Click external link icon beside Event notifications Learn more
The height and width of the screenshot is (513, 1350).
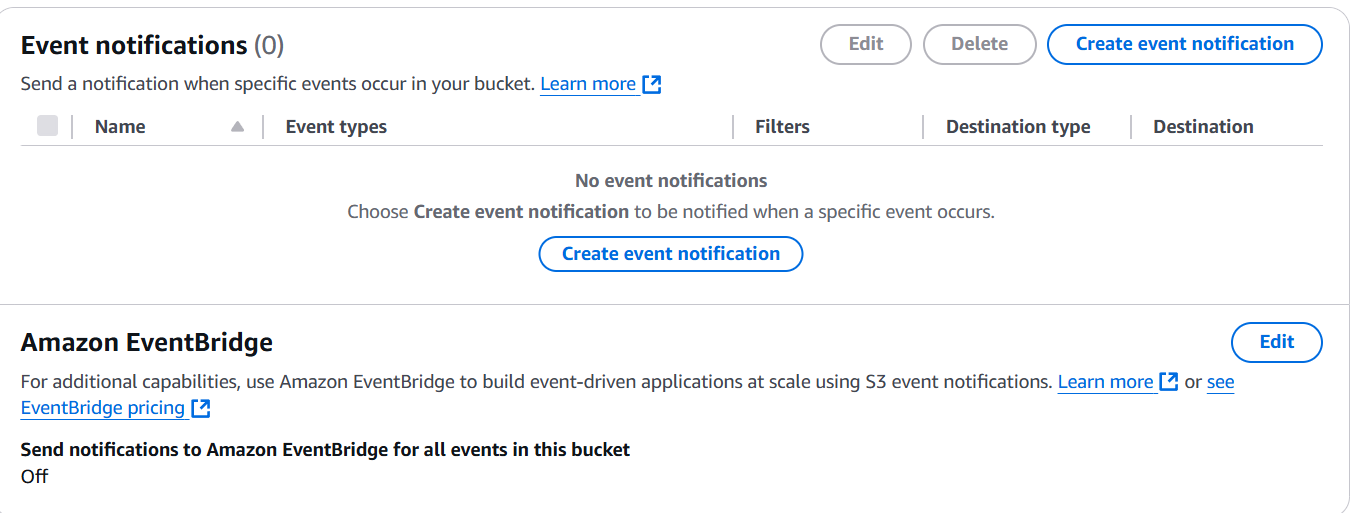[652, 84]
